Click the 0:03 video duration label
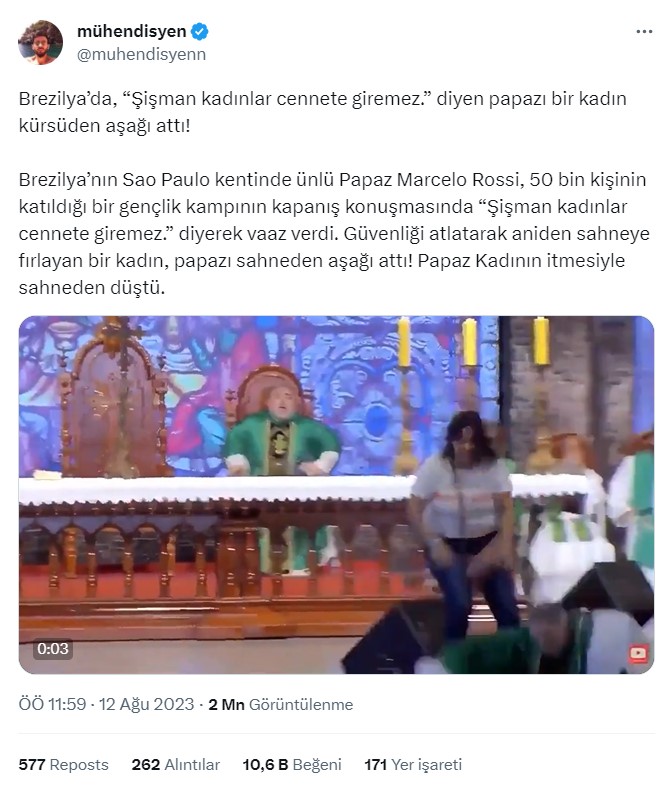The image size is (670, 793). (53, 648)
